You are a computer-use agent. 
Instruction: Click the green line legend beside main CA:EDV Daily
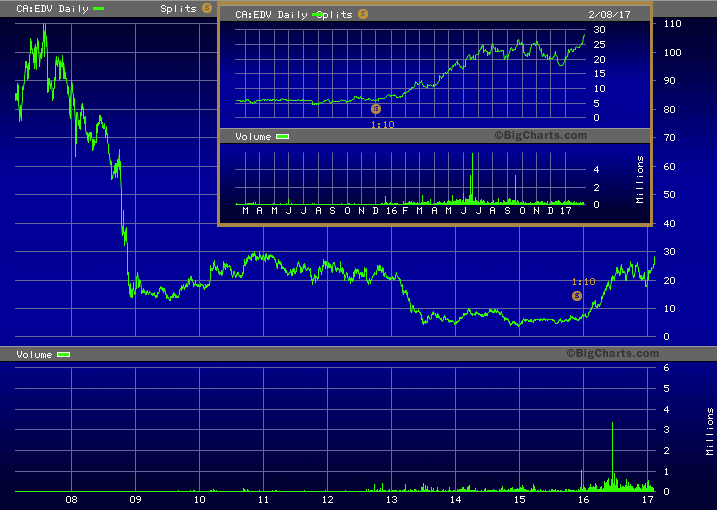click(x=98, y=8)
